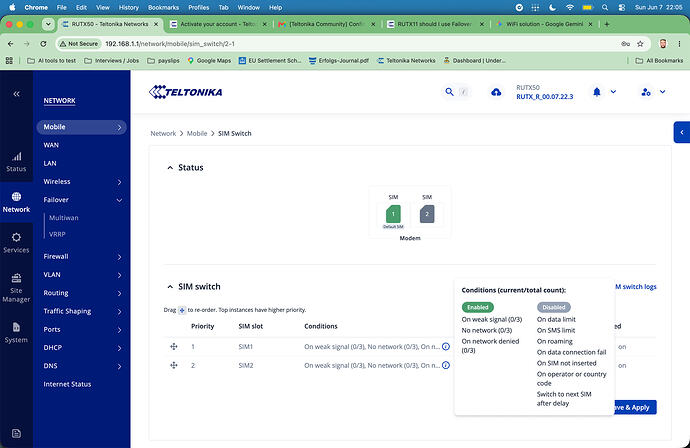Viewport: 690px width, 448px height.
Task: Open the System section icon
Action: point(16,332)
